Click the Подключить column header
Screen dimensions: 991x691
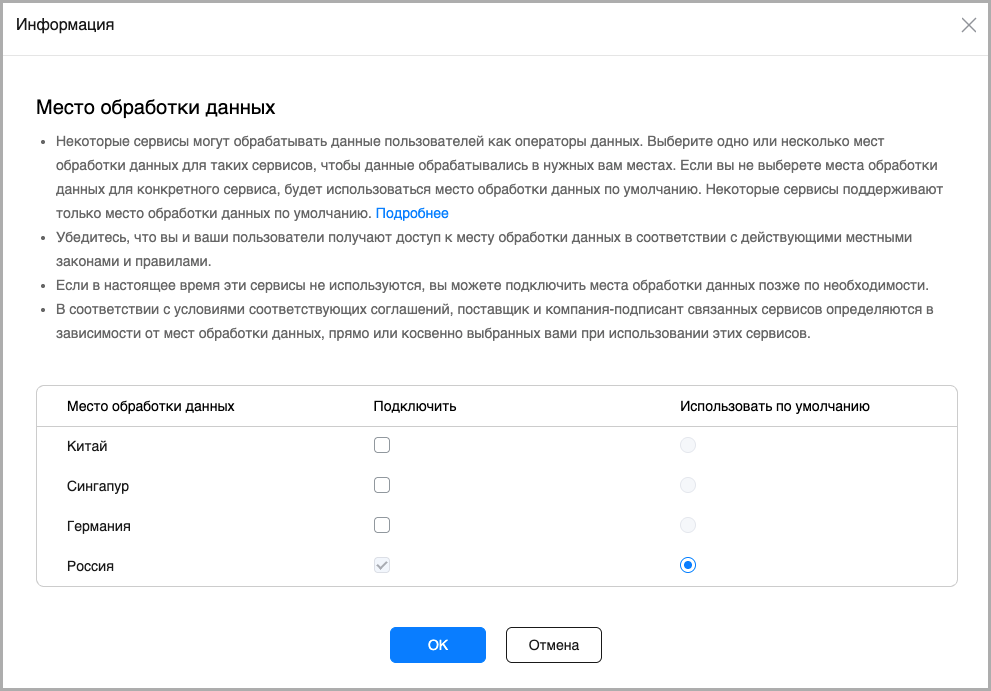point(414,406)
